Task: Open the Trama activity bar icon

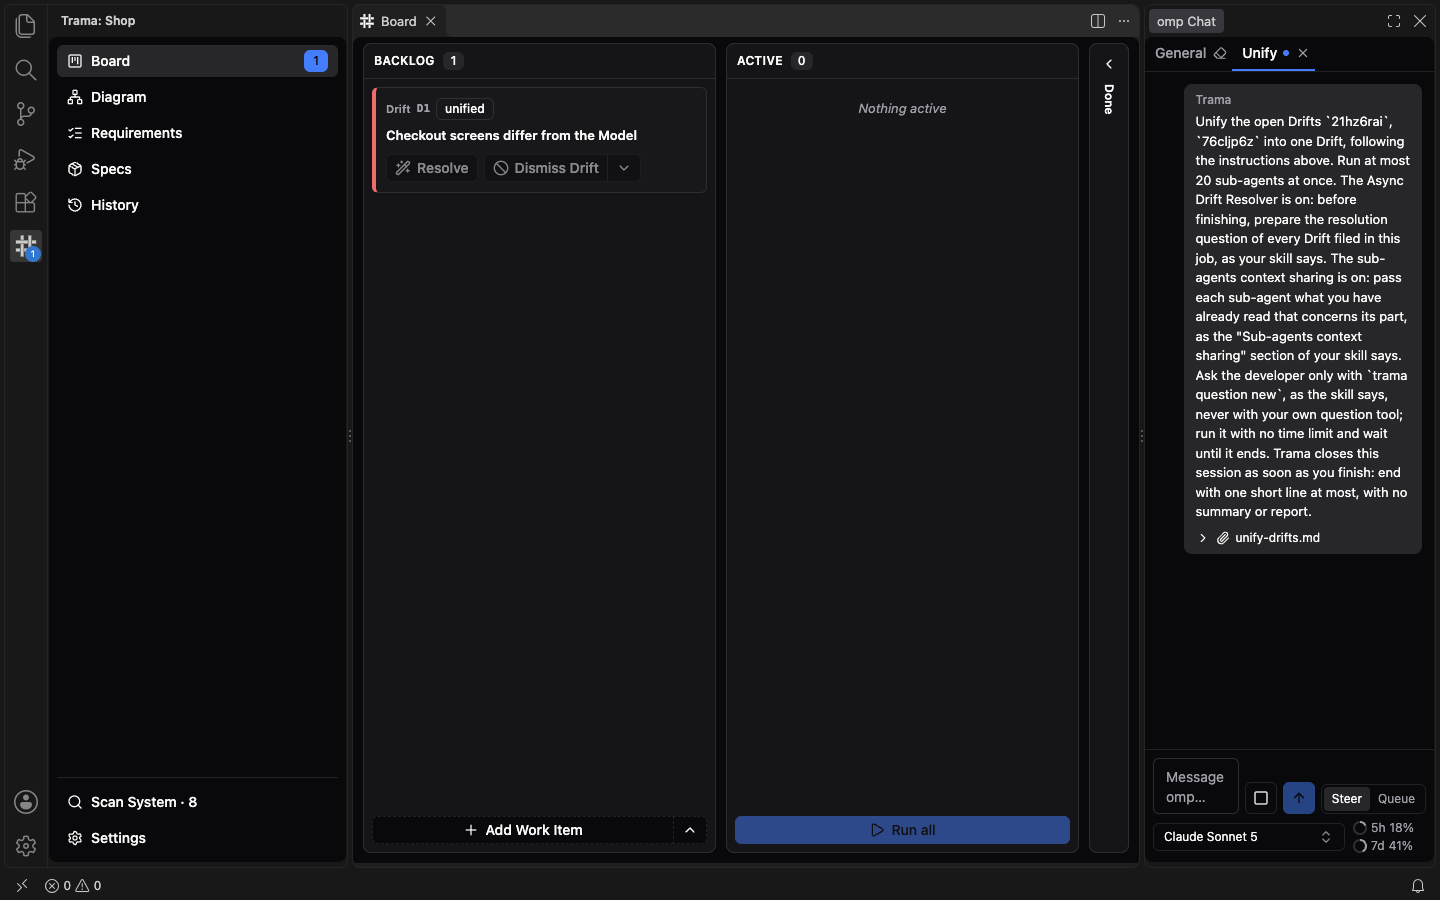Action: pyautogui.click(x=26, y=246)
